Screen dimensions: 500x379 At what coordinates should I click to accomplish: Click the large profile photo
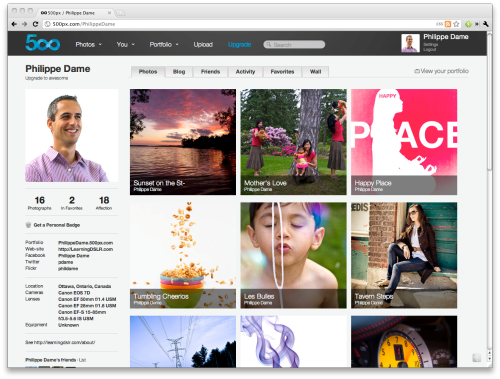click(71, 135)
